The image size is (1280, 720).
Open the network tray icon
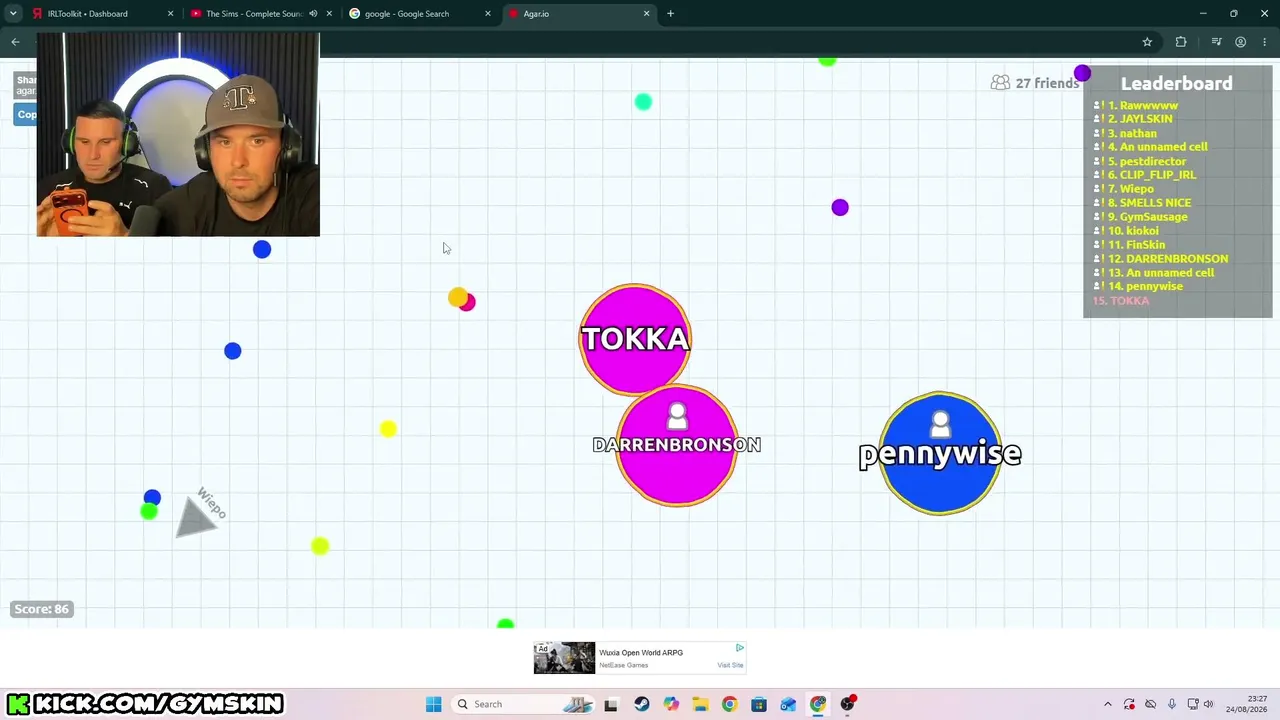click(x=1193, y=704)
